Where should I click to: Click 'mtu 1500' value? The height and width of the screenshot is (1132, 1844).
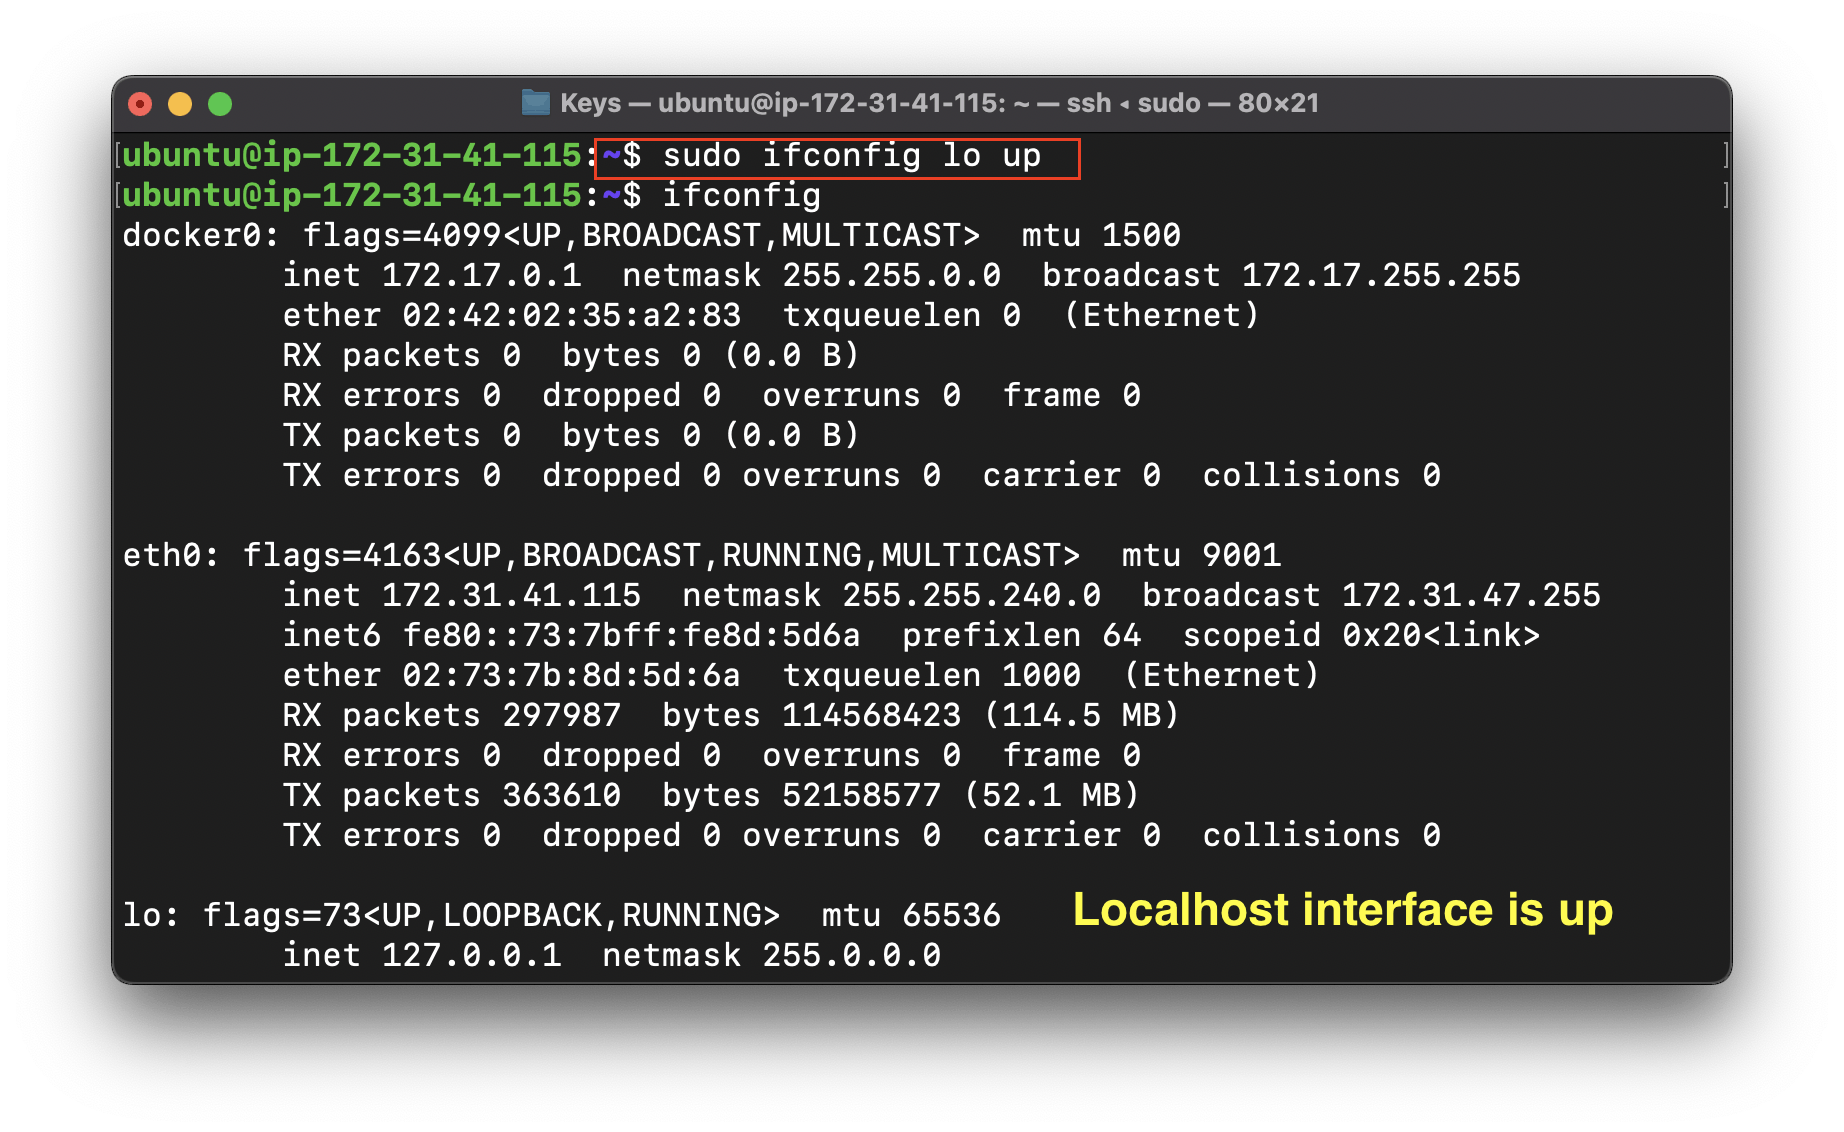click(x=1101, y=236)
